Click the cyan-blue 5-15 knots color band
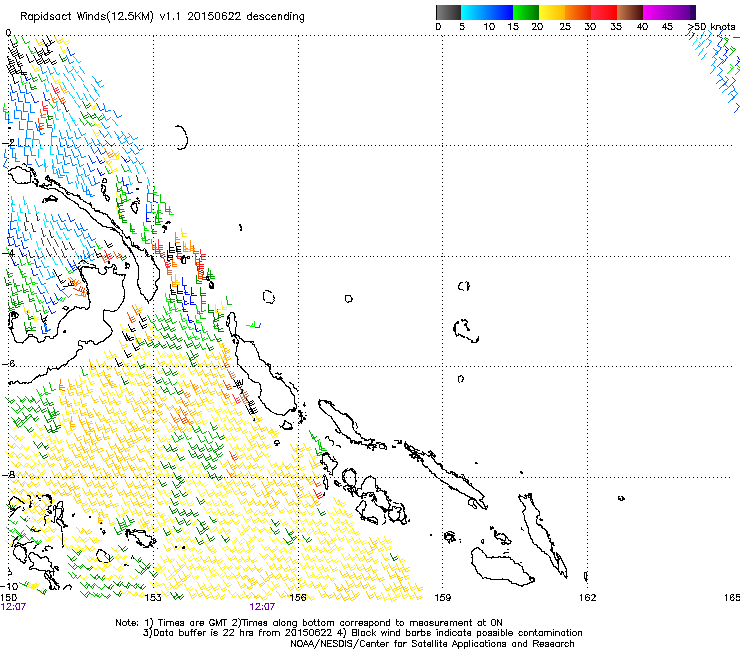Image resolution: width=740 pixels, height=650 pixels. pyautogui.click(x=487, y=12)
